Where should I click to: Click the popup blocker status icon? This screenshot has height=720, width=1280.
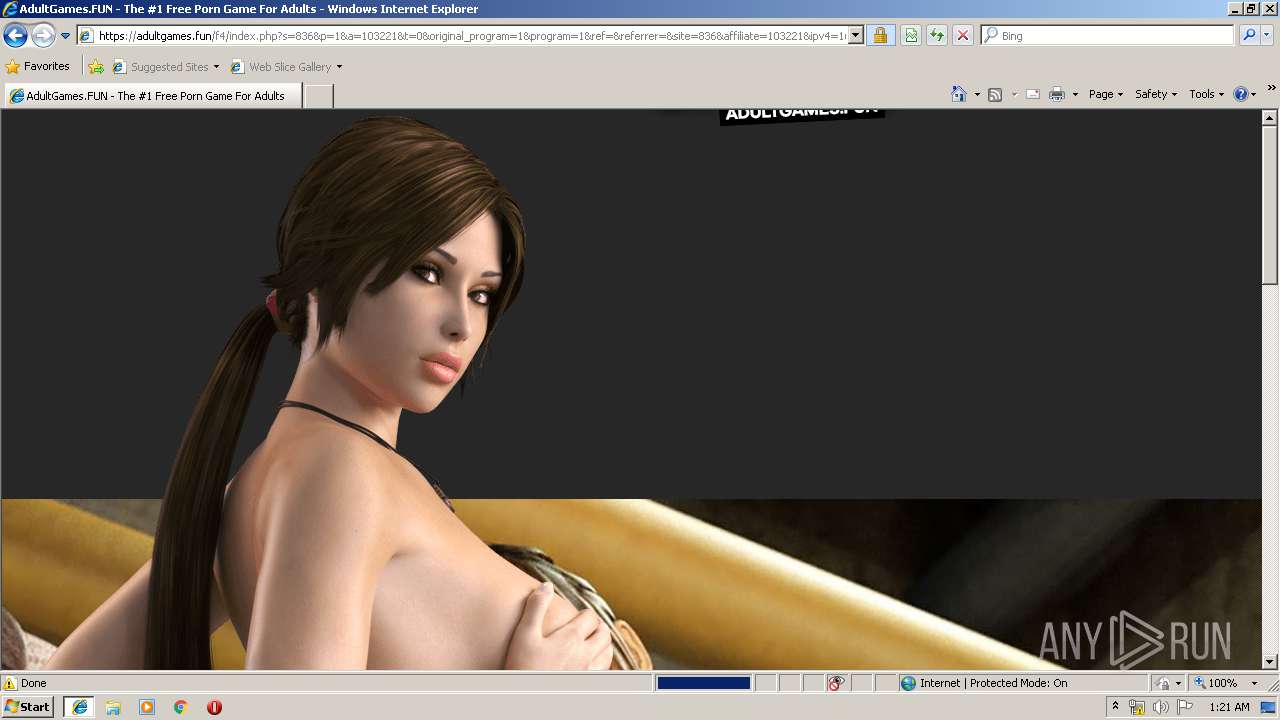[836, 683]
